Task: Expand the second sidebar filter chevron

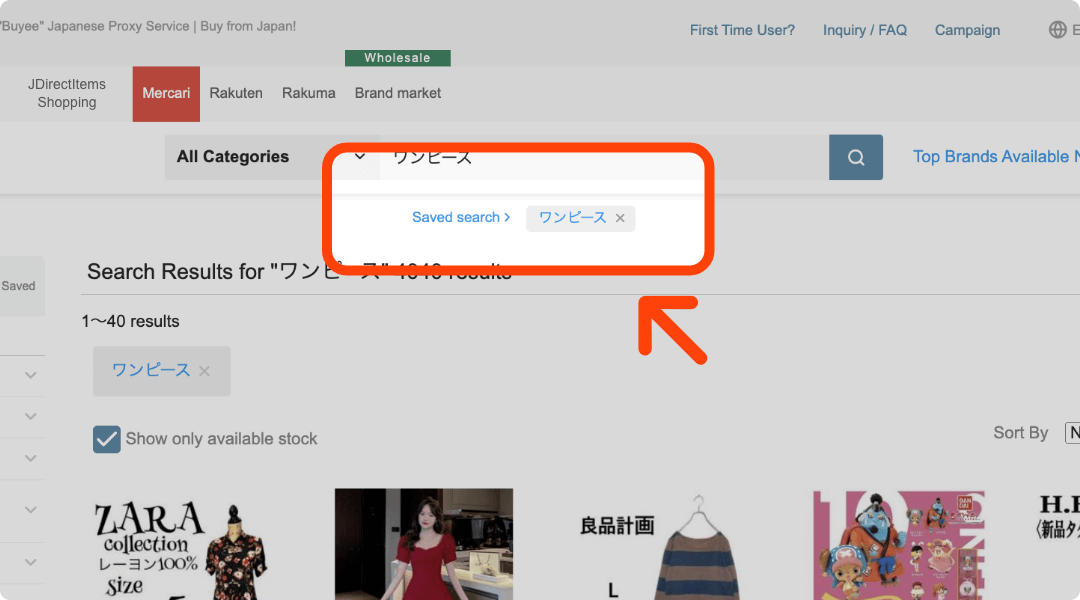Action: tap(30, 417)
